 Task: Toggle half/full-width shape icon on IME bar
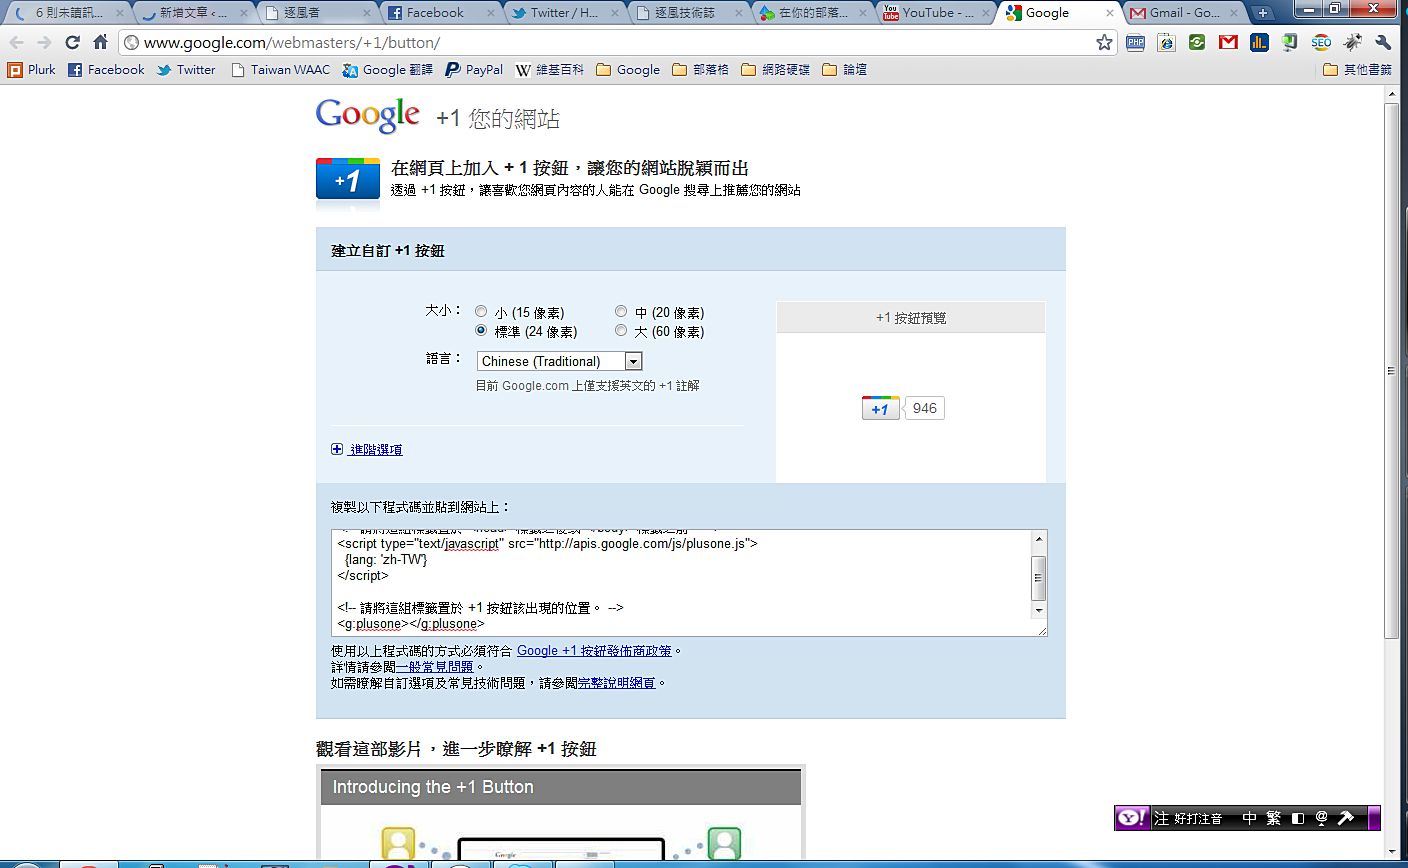click(x=1298, y=818)
